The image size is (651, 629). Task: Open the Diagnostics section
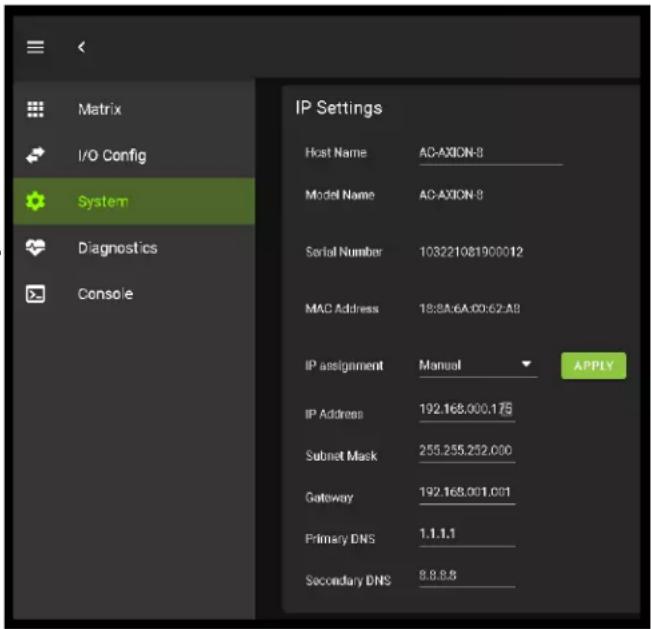pyautogui.click(x=134, y=248)
